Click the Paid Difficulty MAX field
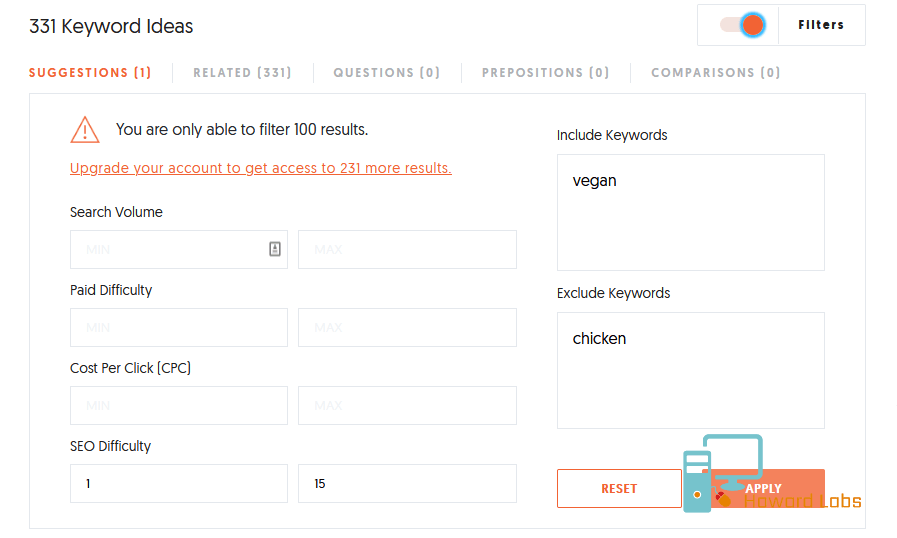This screenshot has width=897, height=538. tap(407, 327)
